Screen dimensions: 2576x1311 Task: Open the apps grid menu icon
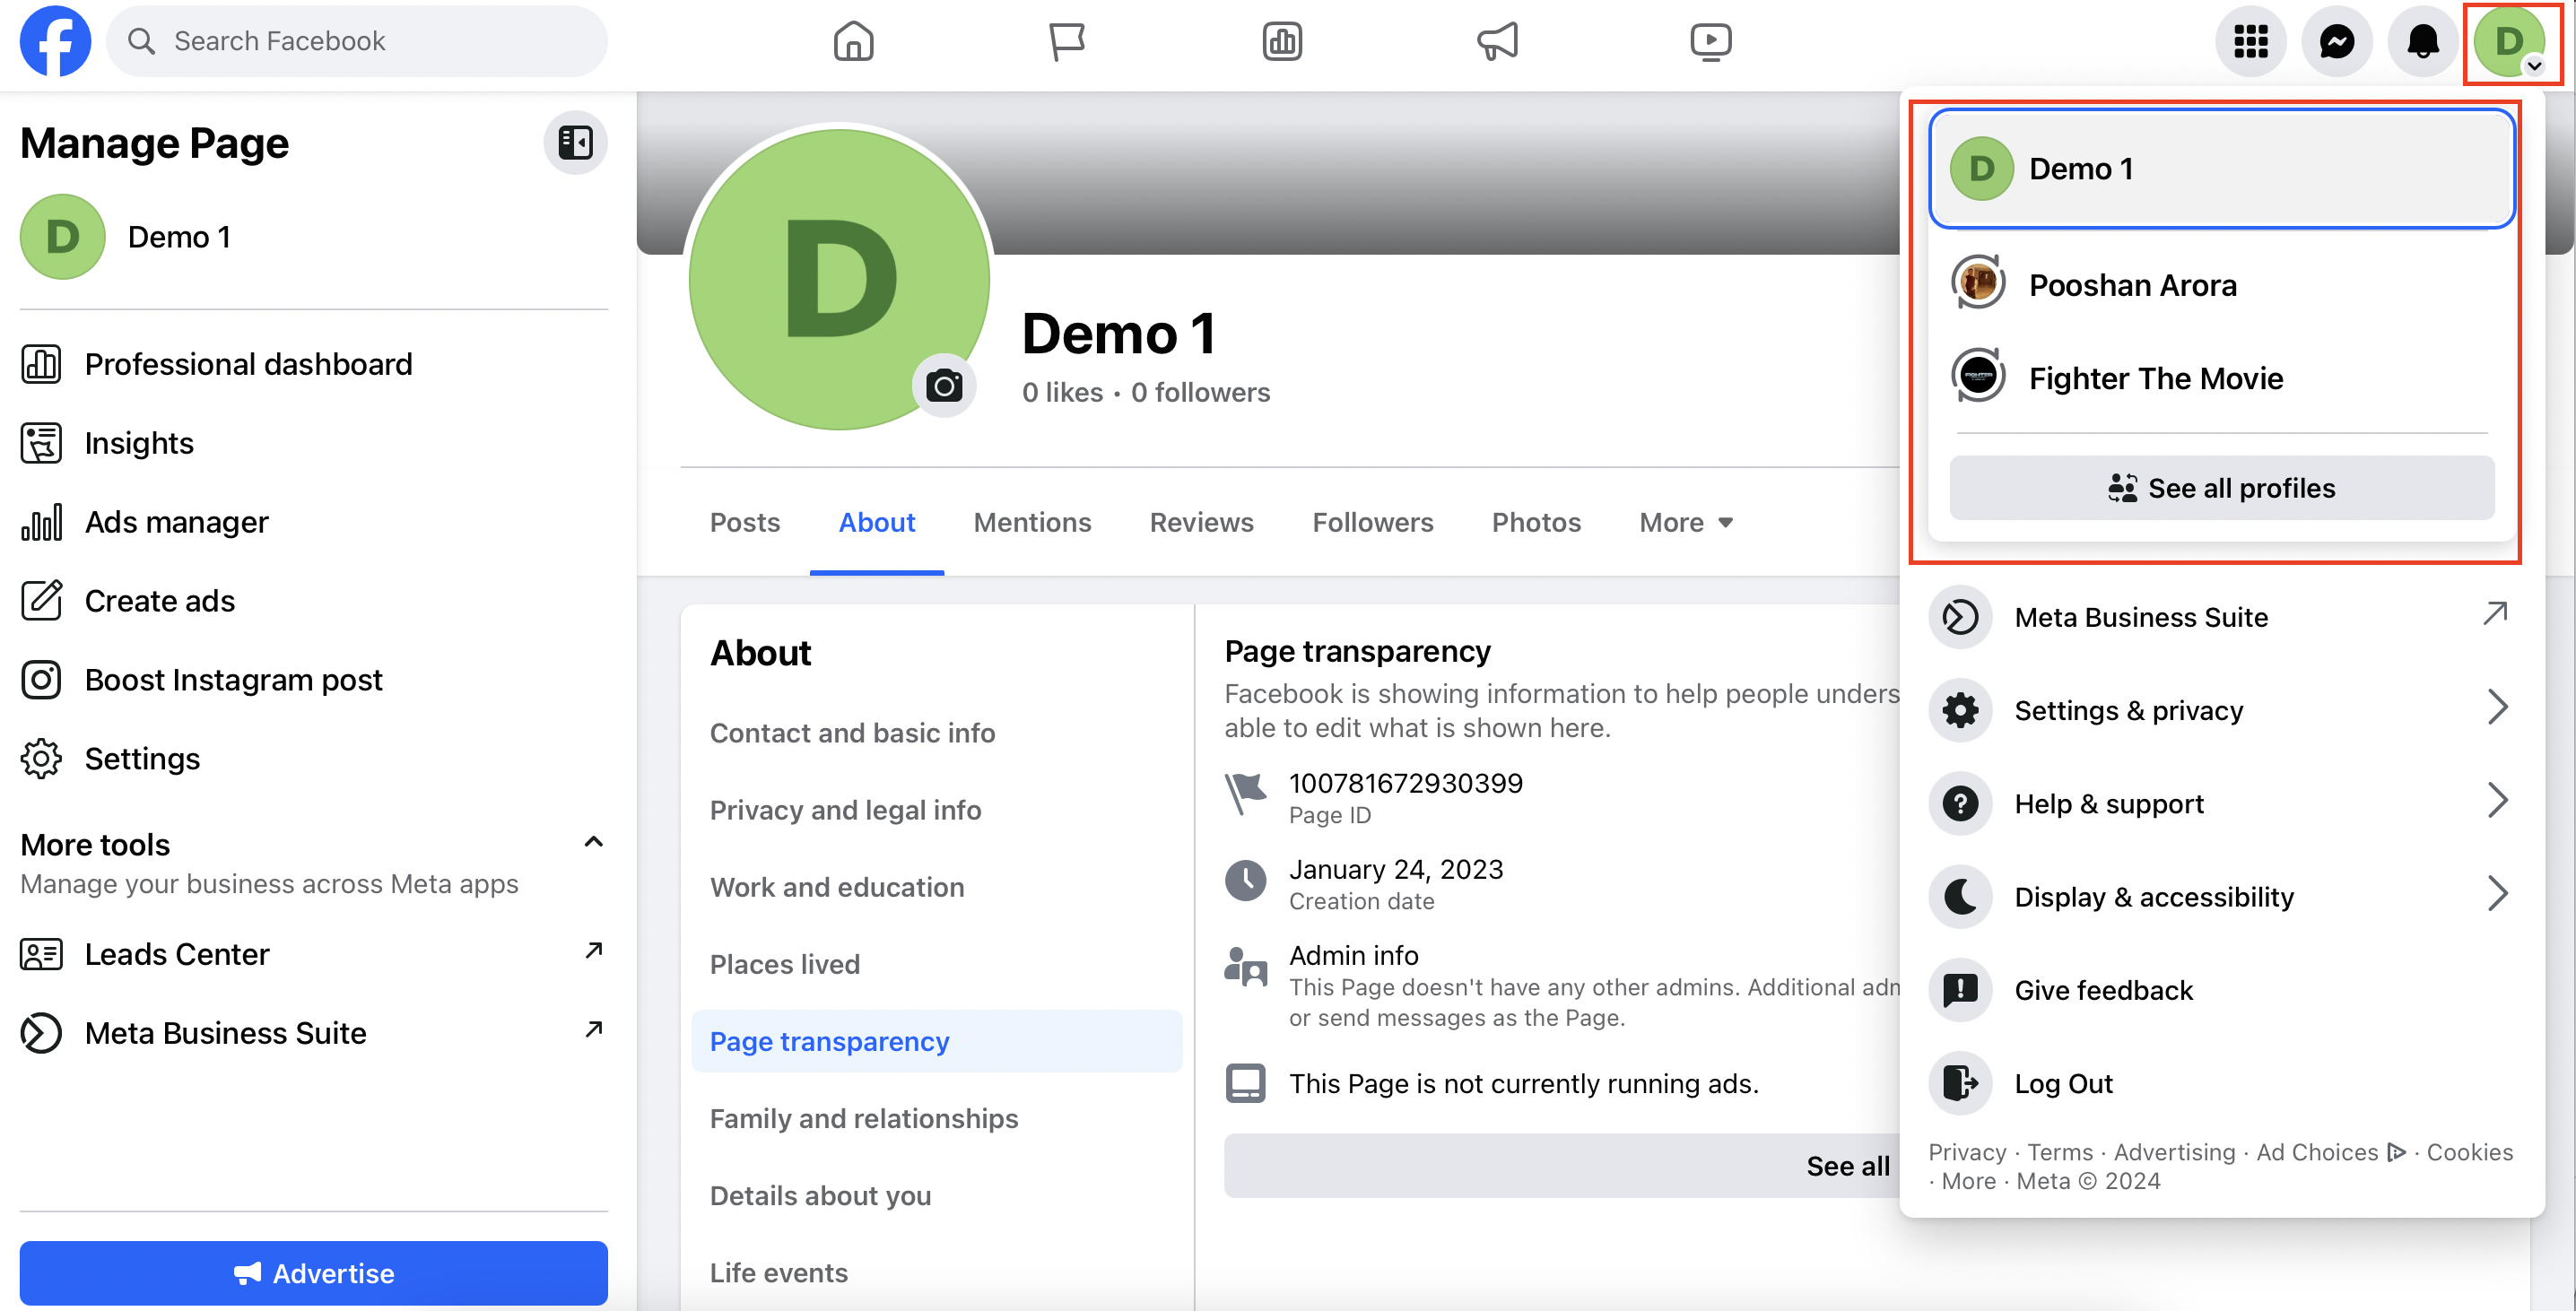click(x=2250, y=41)
